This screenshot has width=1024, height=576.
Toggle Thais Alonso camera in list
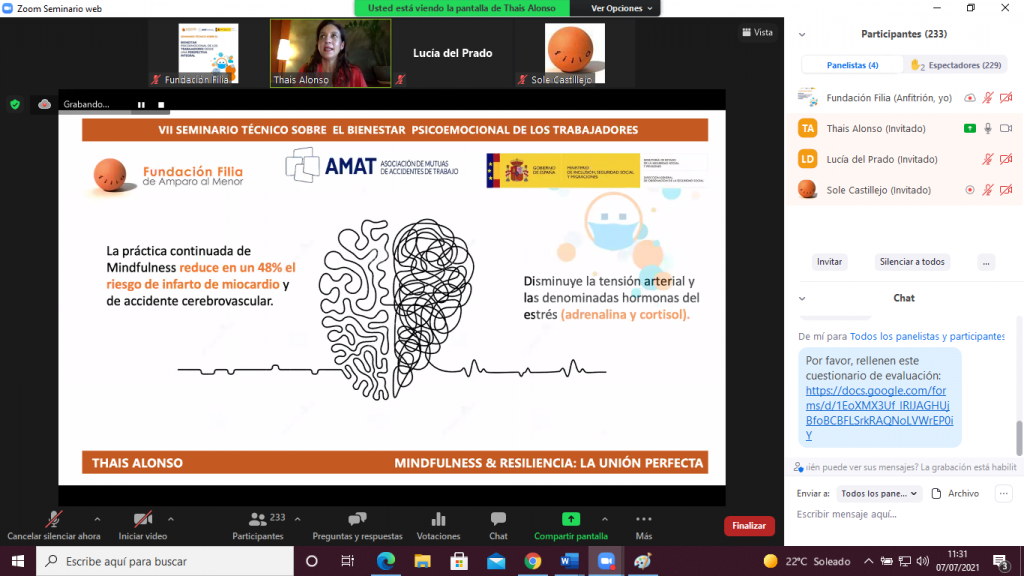1006,129
